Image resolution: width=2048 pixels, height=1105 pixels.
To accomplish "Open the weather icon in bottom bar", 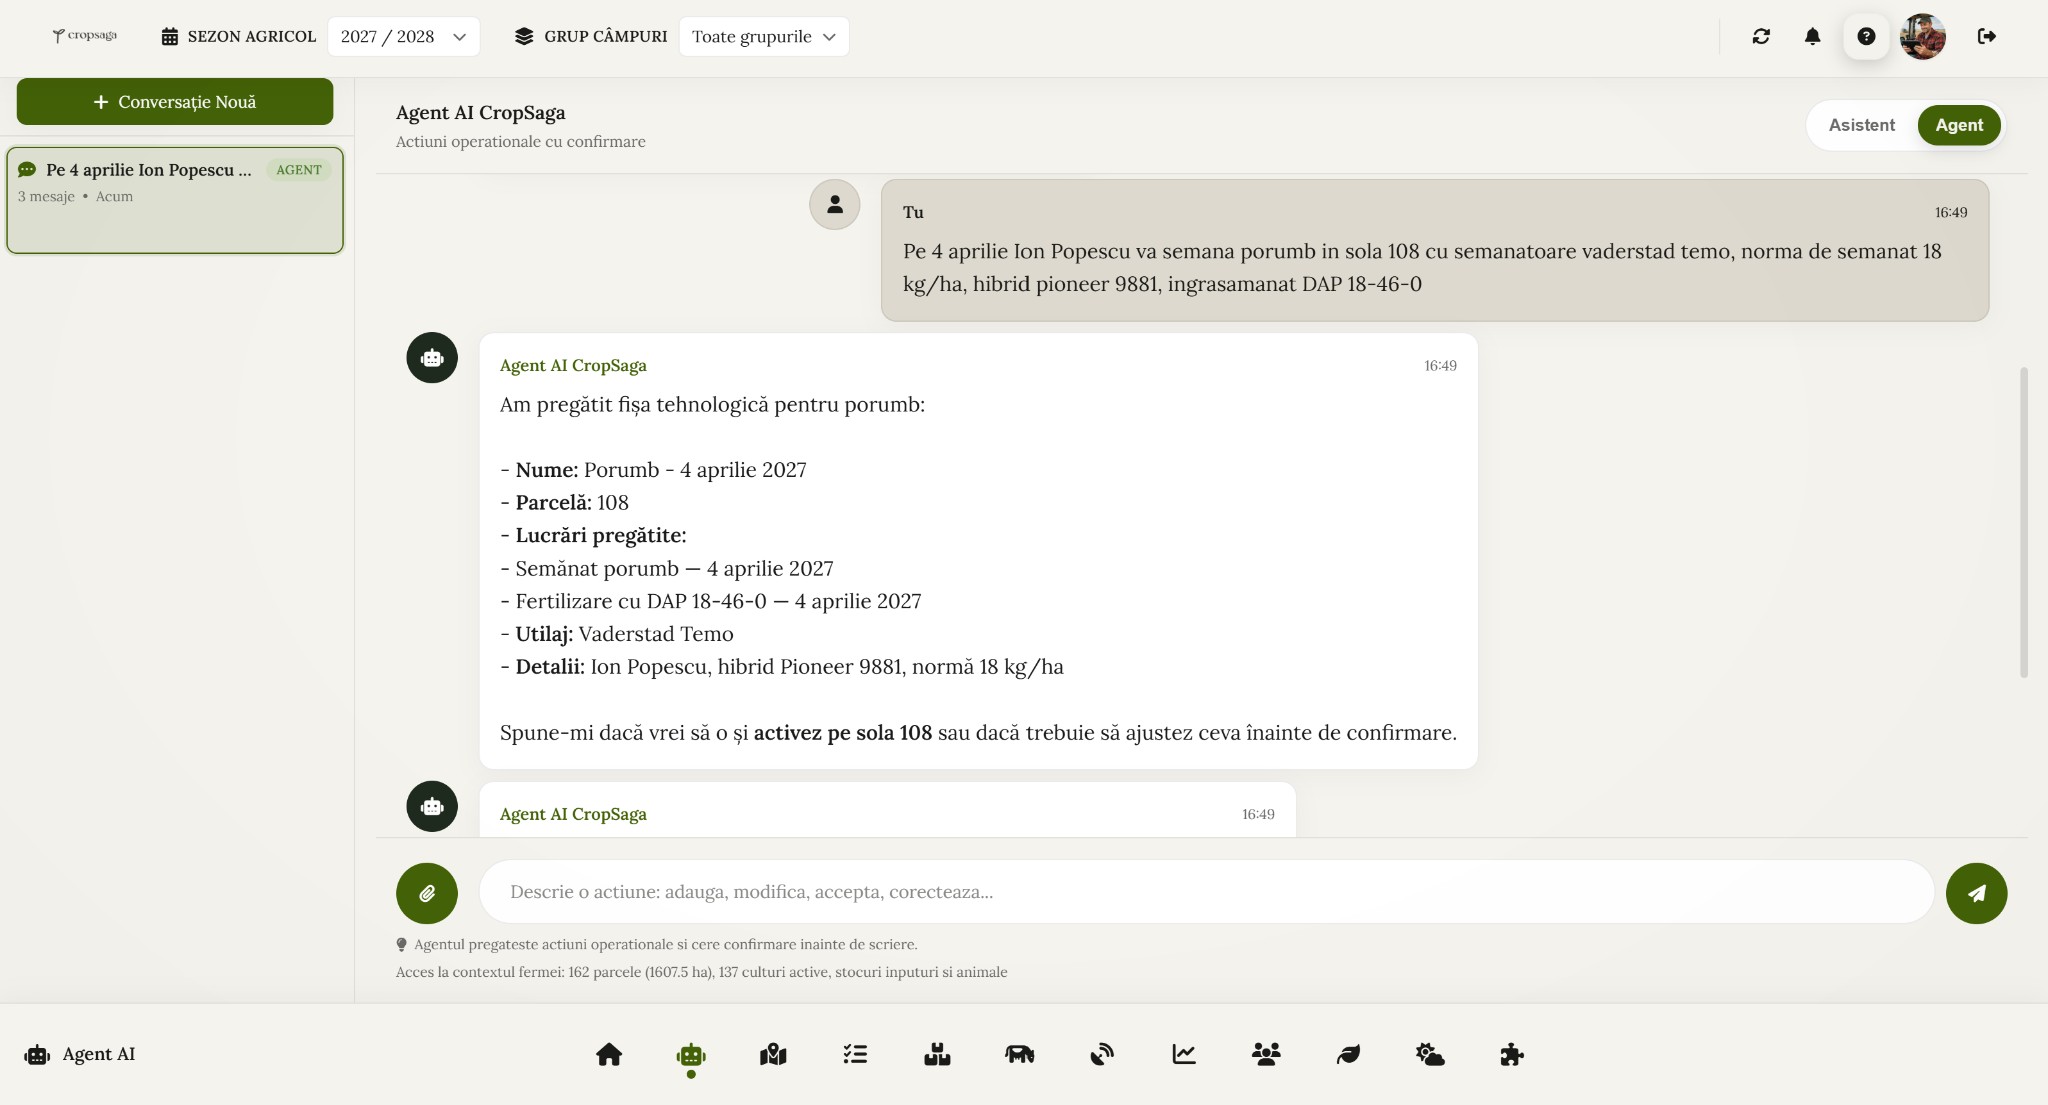I will coord(1430,1054).
